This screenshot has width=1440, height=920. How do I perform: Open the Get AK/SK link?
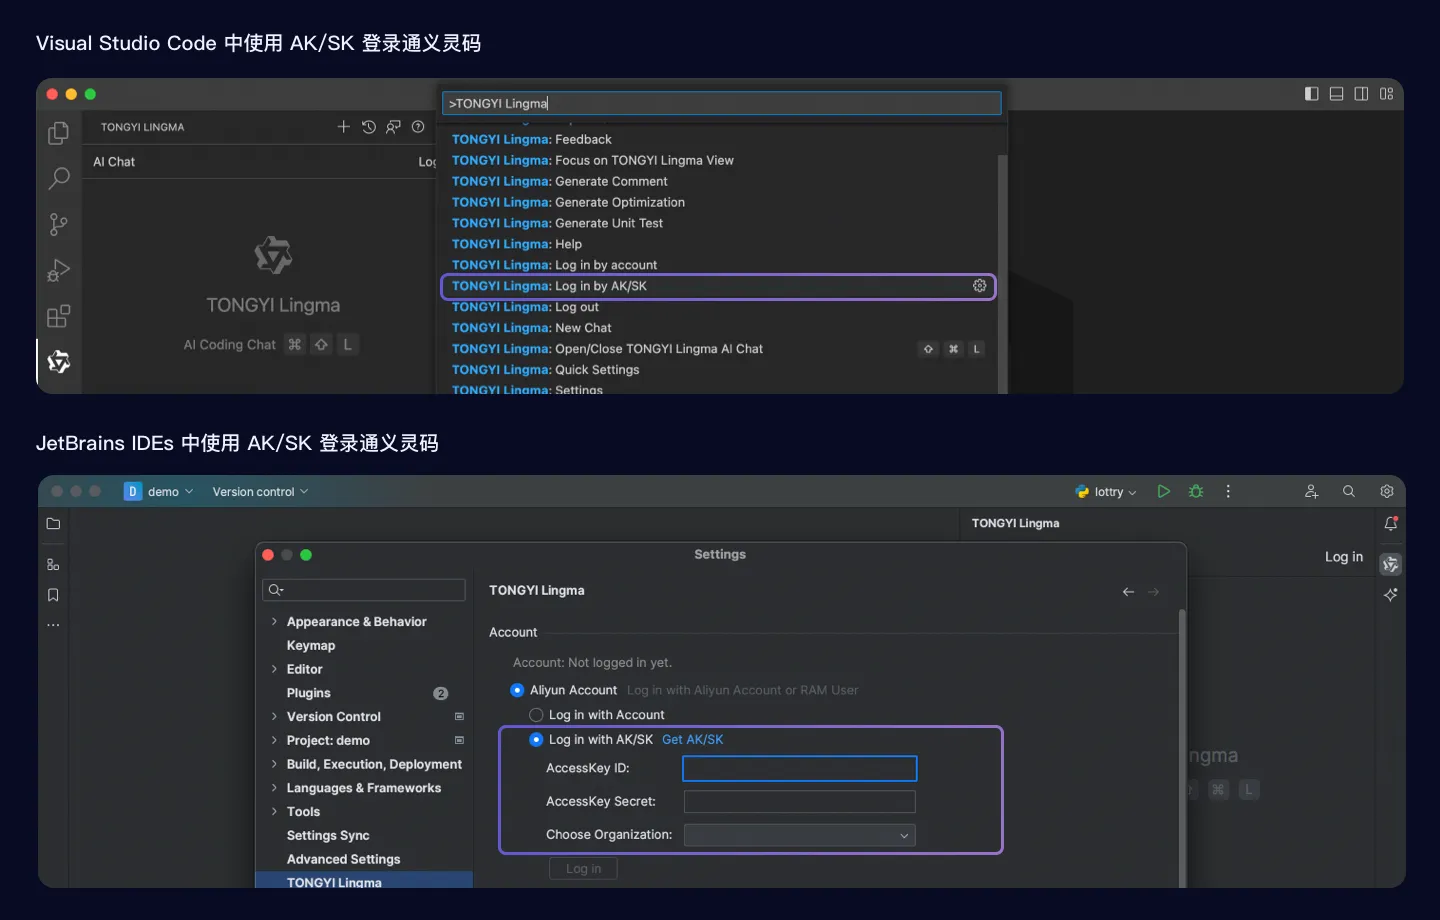tap(693, 739)
